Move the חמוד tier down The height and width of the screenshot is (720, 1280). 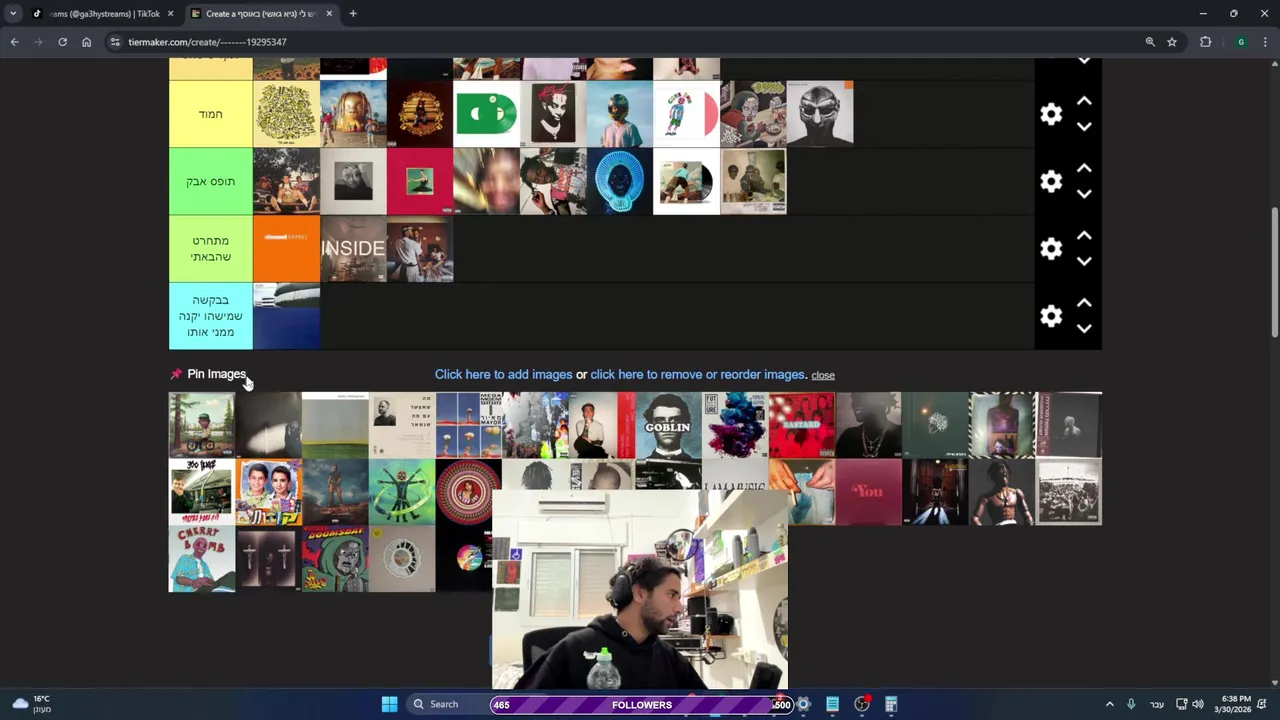click(1084, 127)
